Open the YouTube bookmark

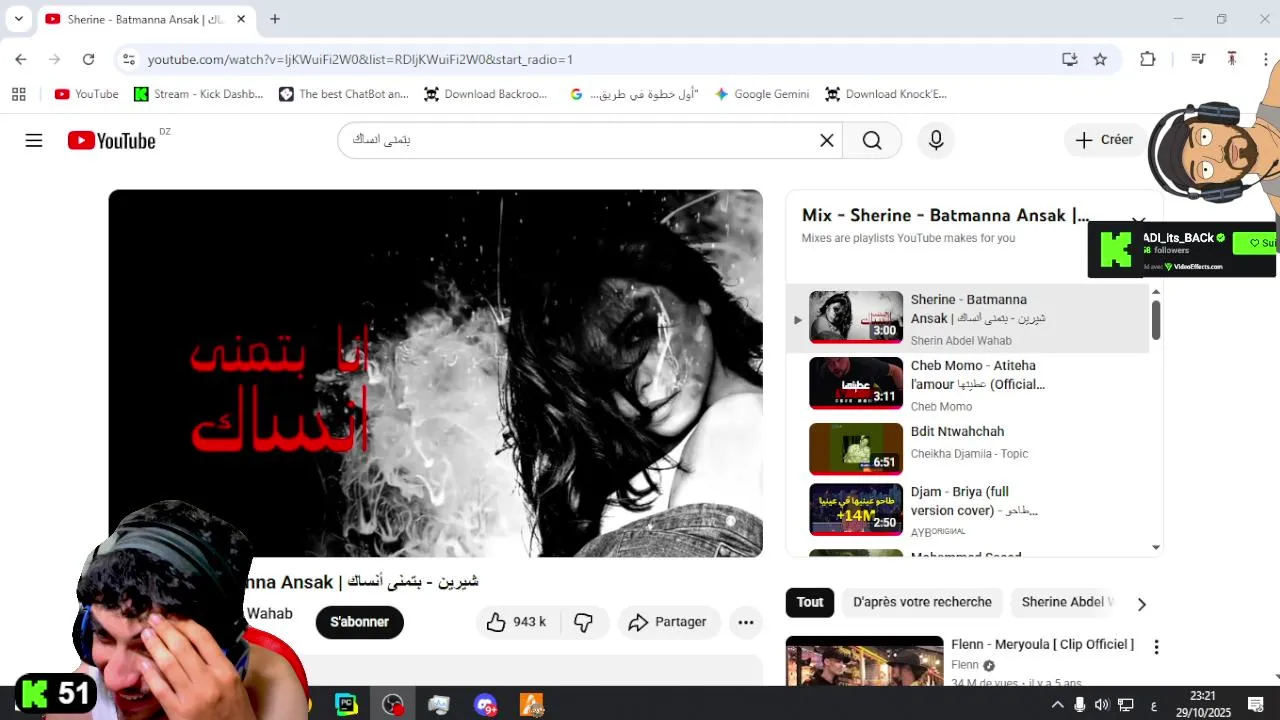point(86,94)
